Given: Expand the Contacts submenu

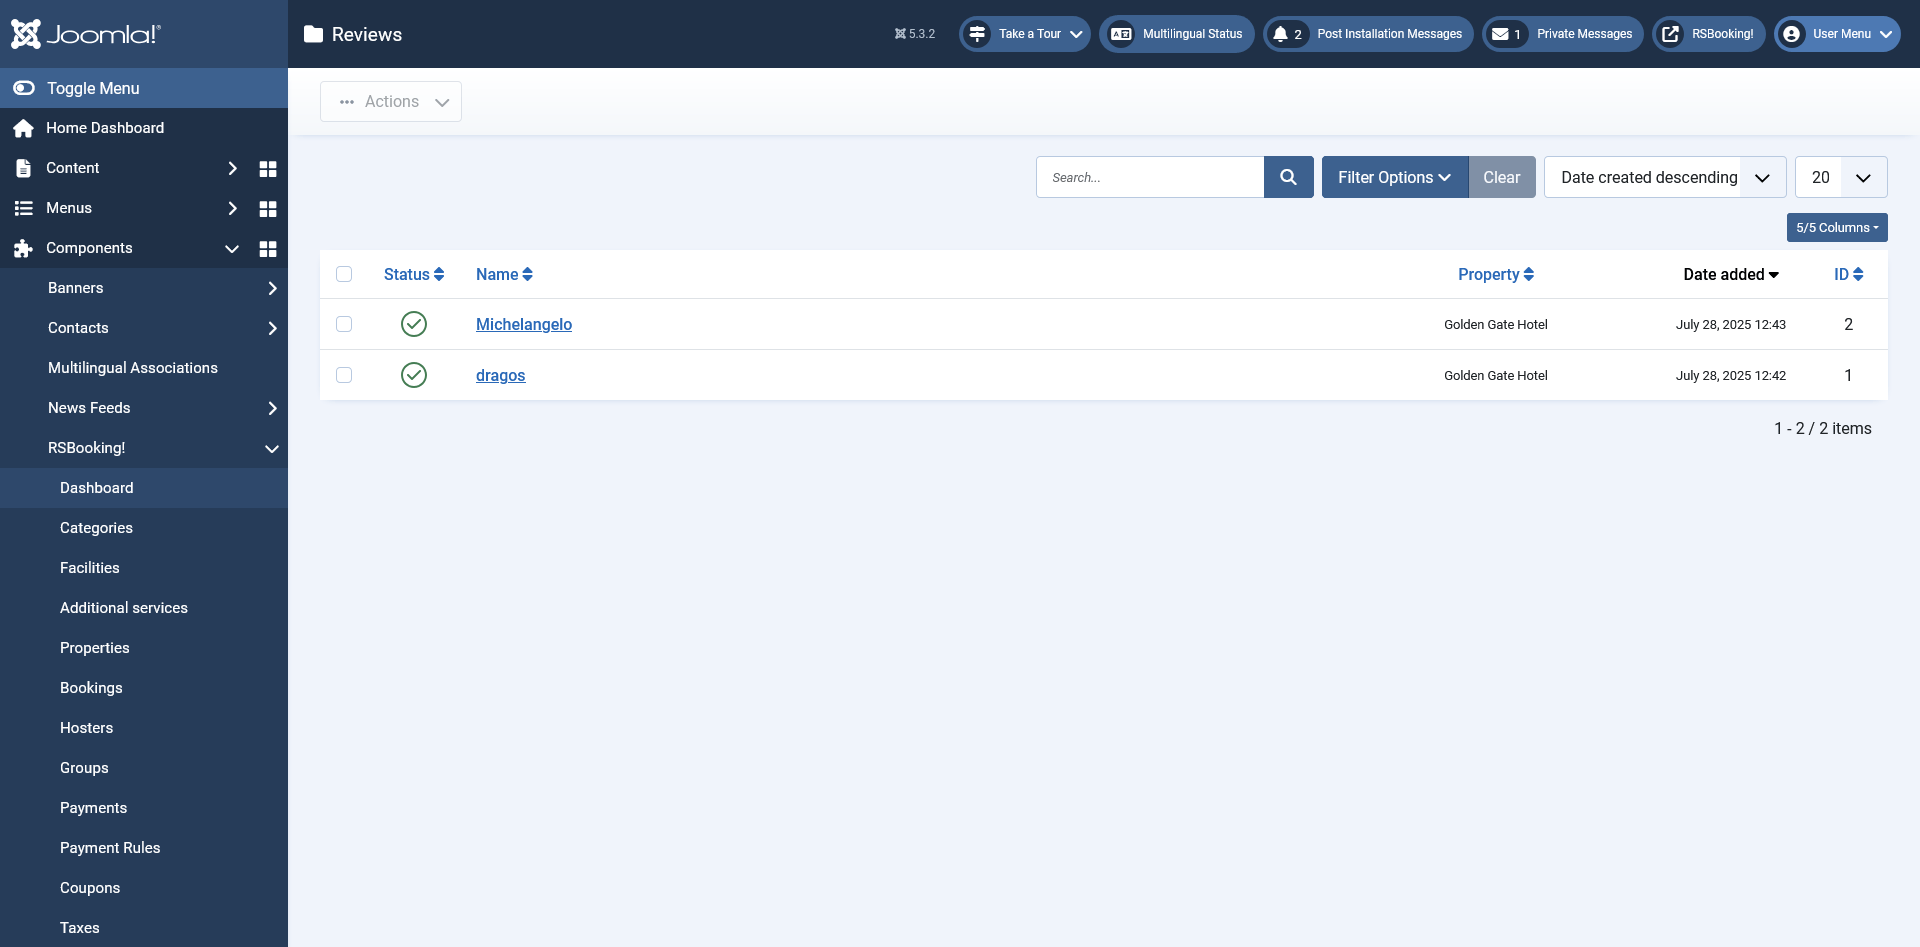Looking at the screenshot, I should [272, 328].
